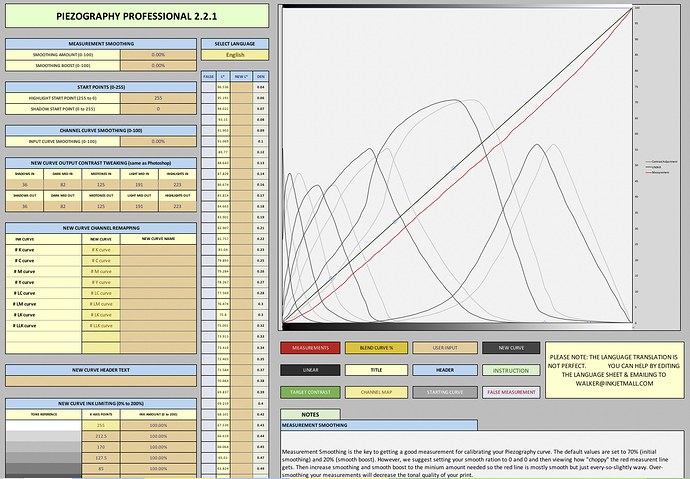Open NEW CURVE dropdown for # M curve
This screenshot has height=479, width=690.
point(101,271)
